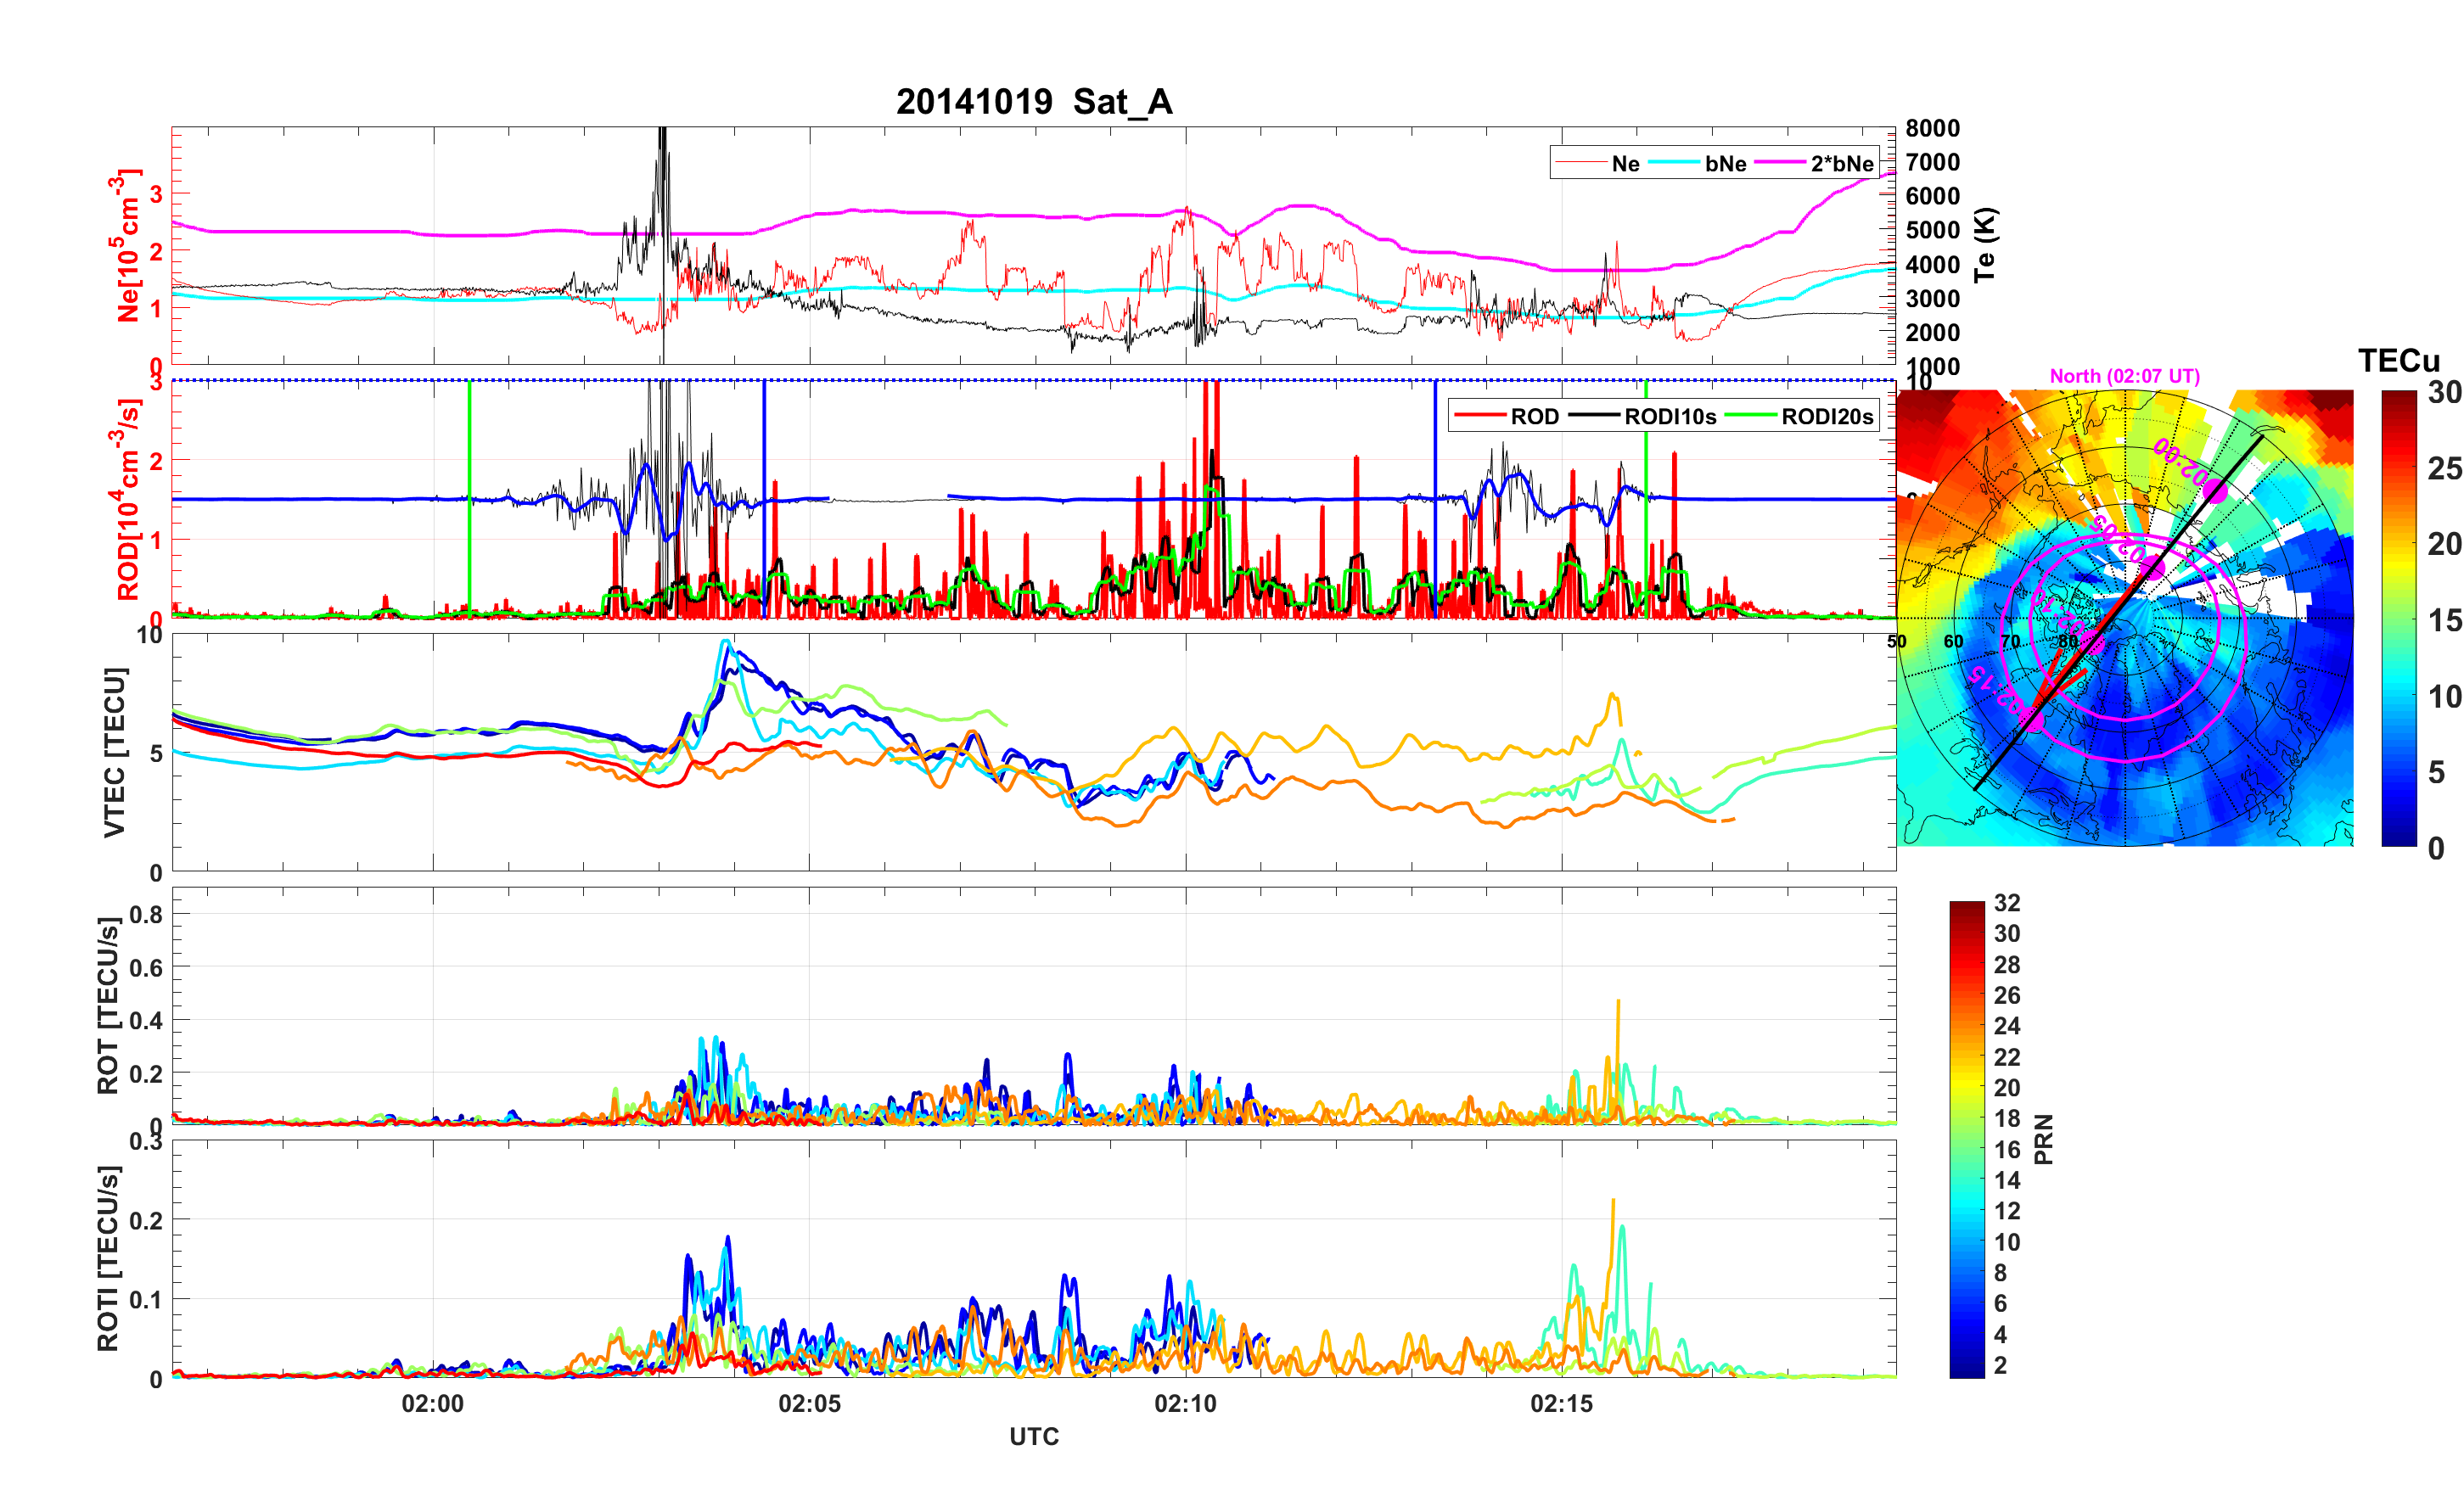Screen dimensions: 2464x1490
Task: Click the cyan bNe legend line
Action: [x=1674, y=163]
